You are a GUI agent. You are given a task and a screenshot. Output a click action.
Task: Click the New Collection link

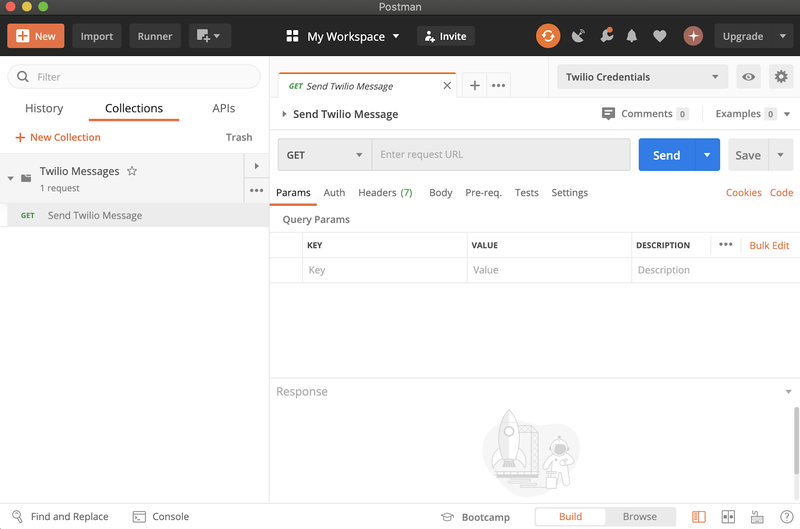pyautogui.click(x=58, y=137)
